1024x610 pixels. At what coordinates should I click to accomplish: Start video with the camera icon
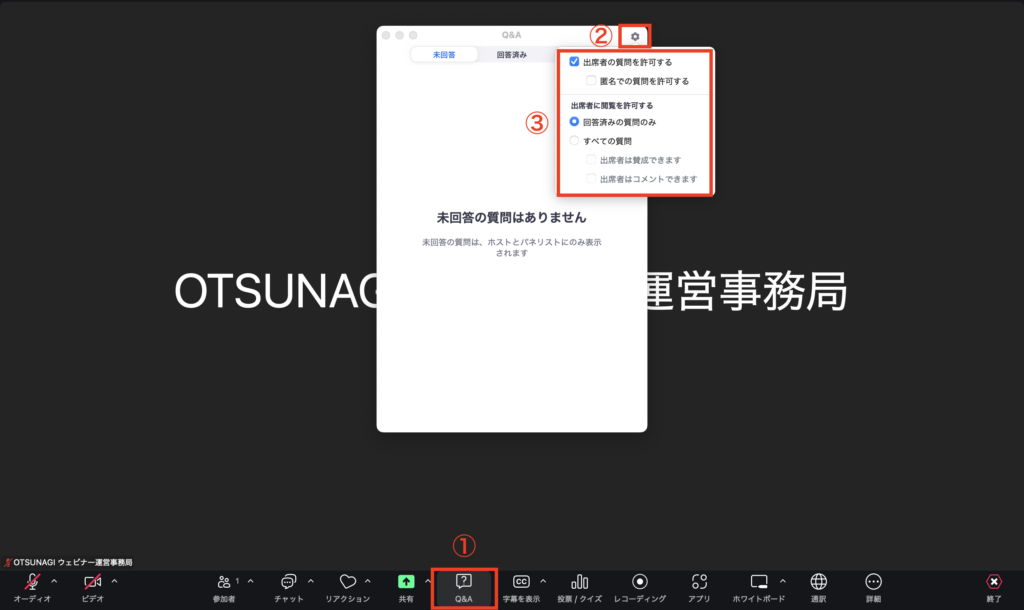click(x=92, y=582)
